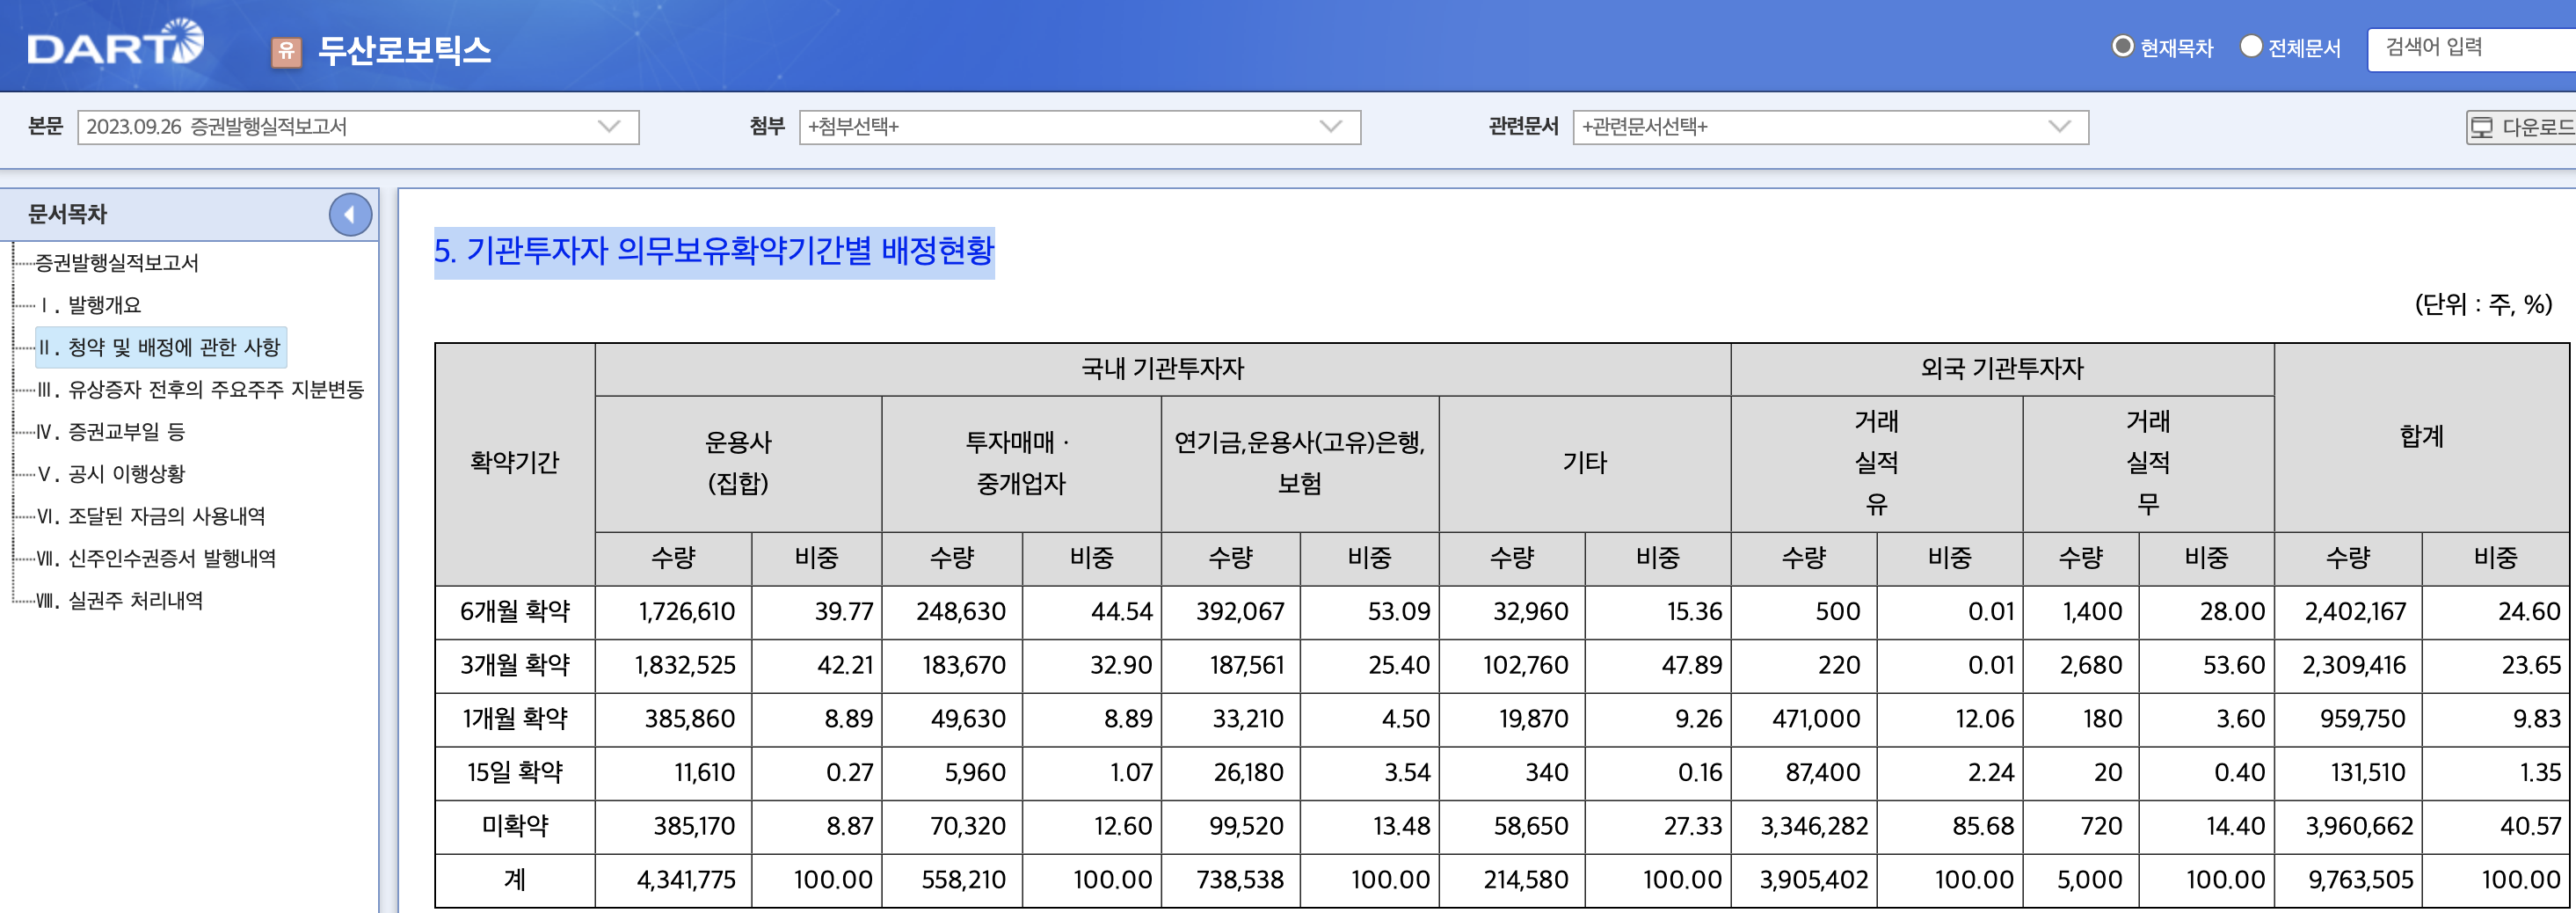Click percentage cell 85.68
The height and width of the screenshot is (913, 2576).
1983,826
